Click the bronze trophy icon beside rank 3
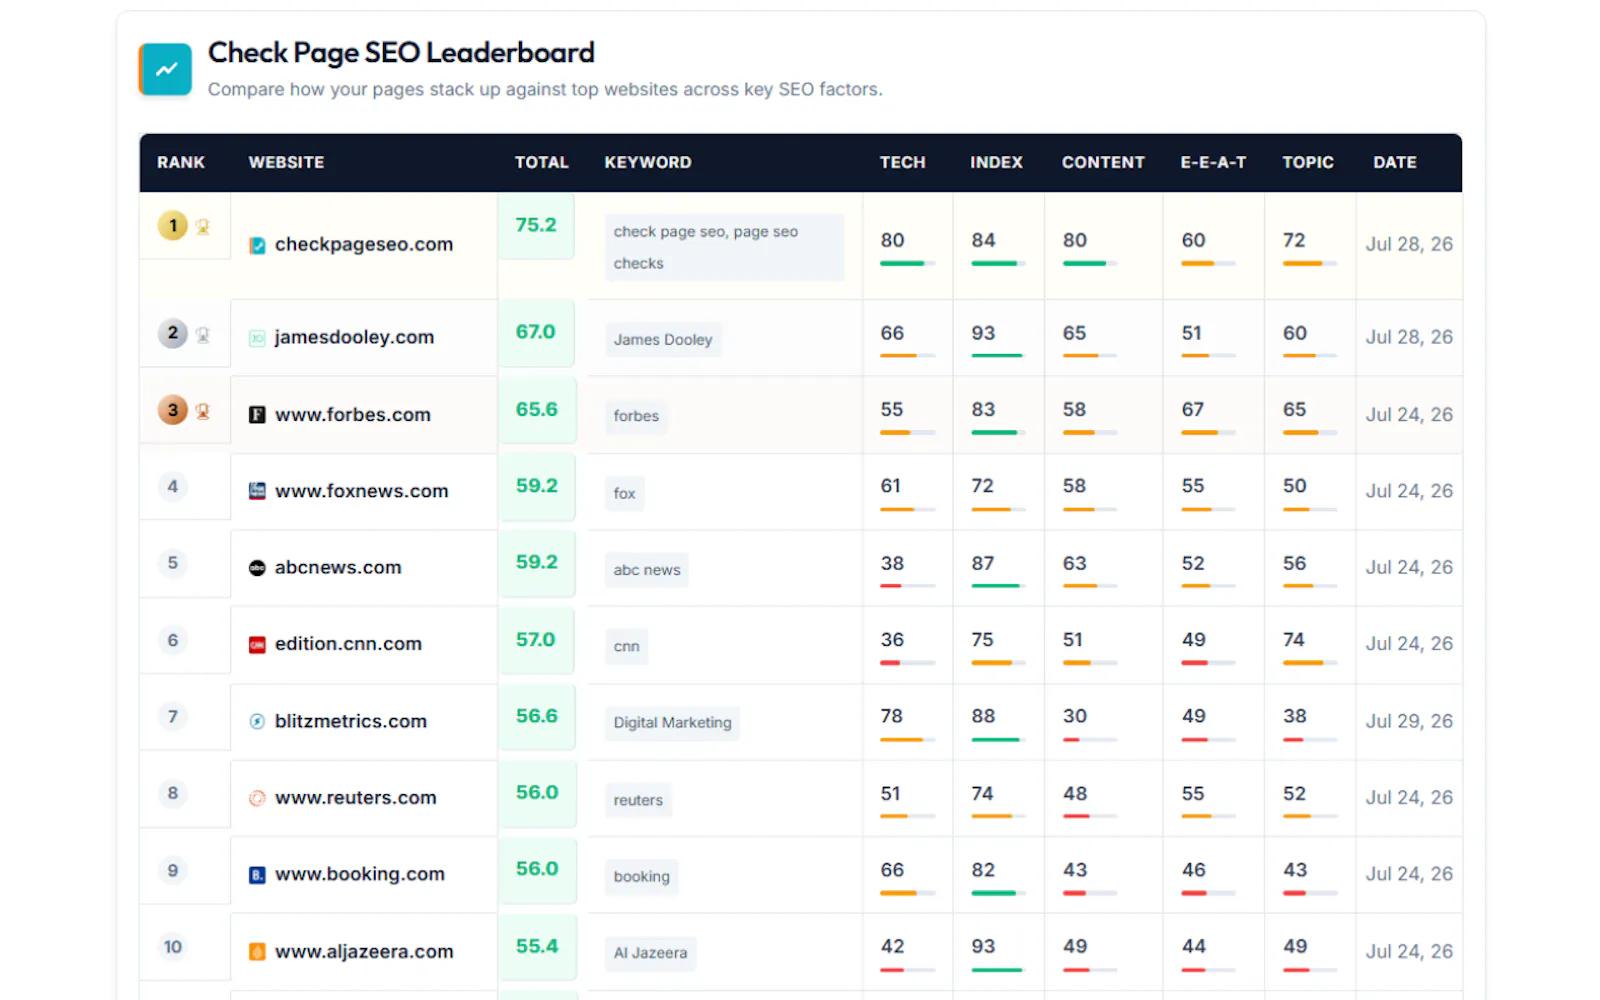1600x1000 pixels. 203,411
